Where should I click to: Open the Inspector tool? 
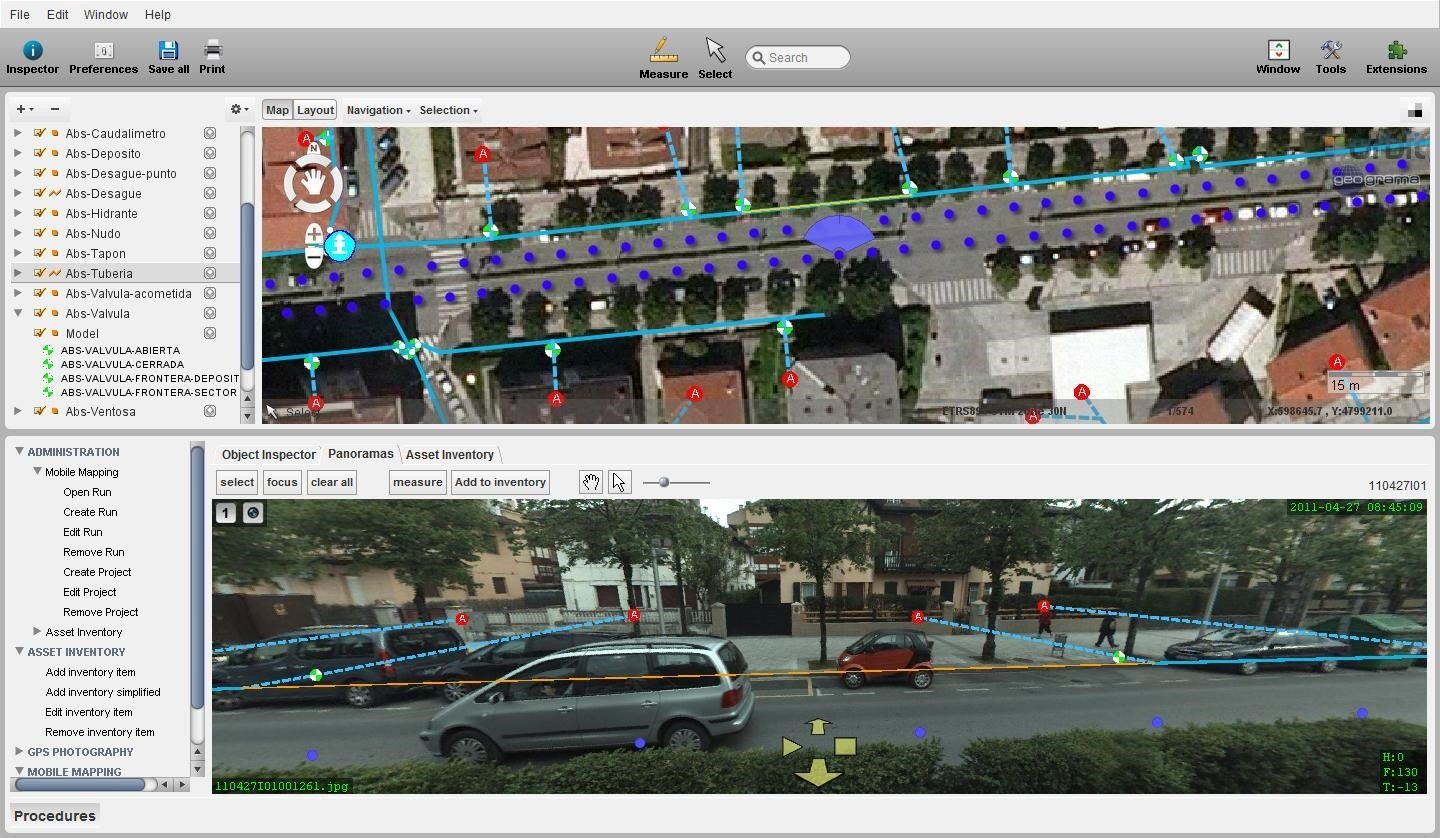tap(32, 57)
